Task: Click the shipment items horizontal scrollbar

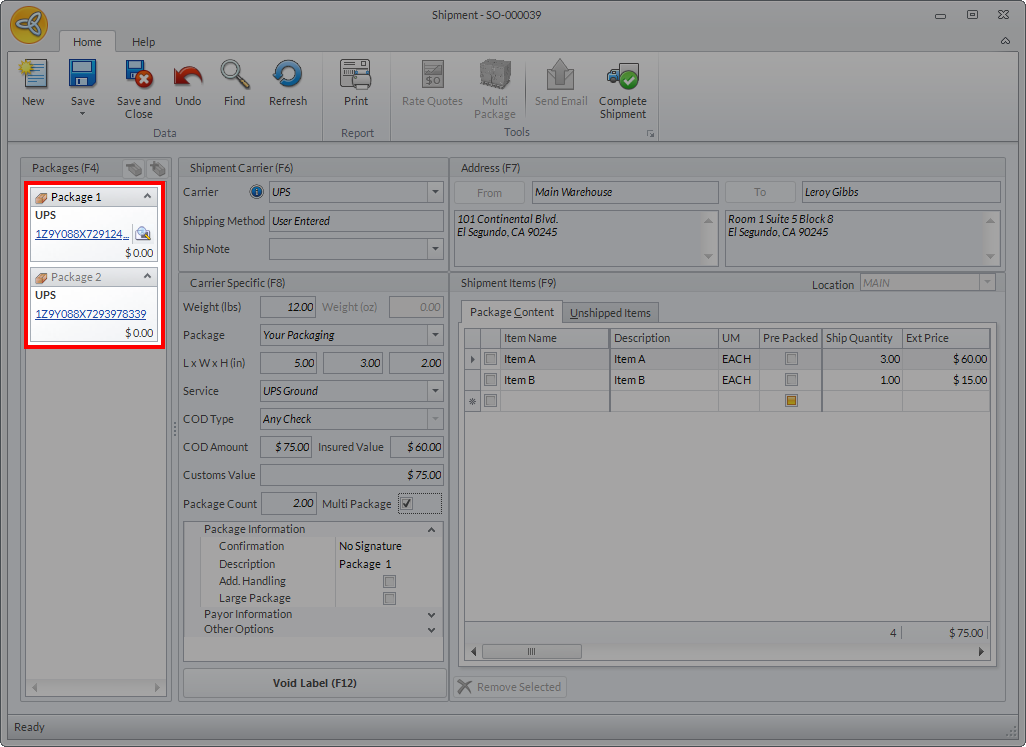Action: (530, 652)
